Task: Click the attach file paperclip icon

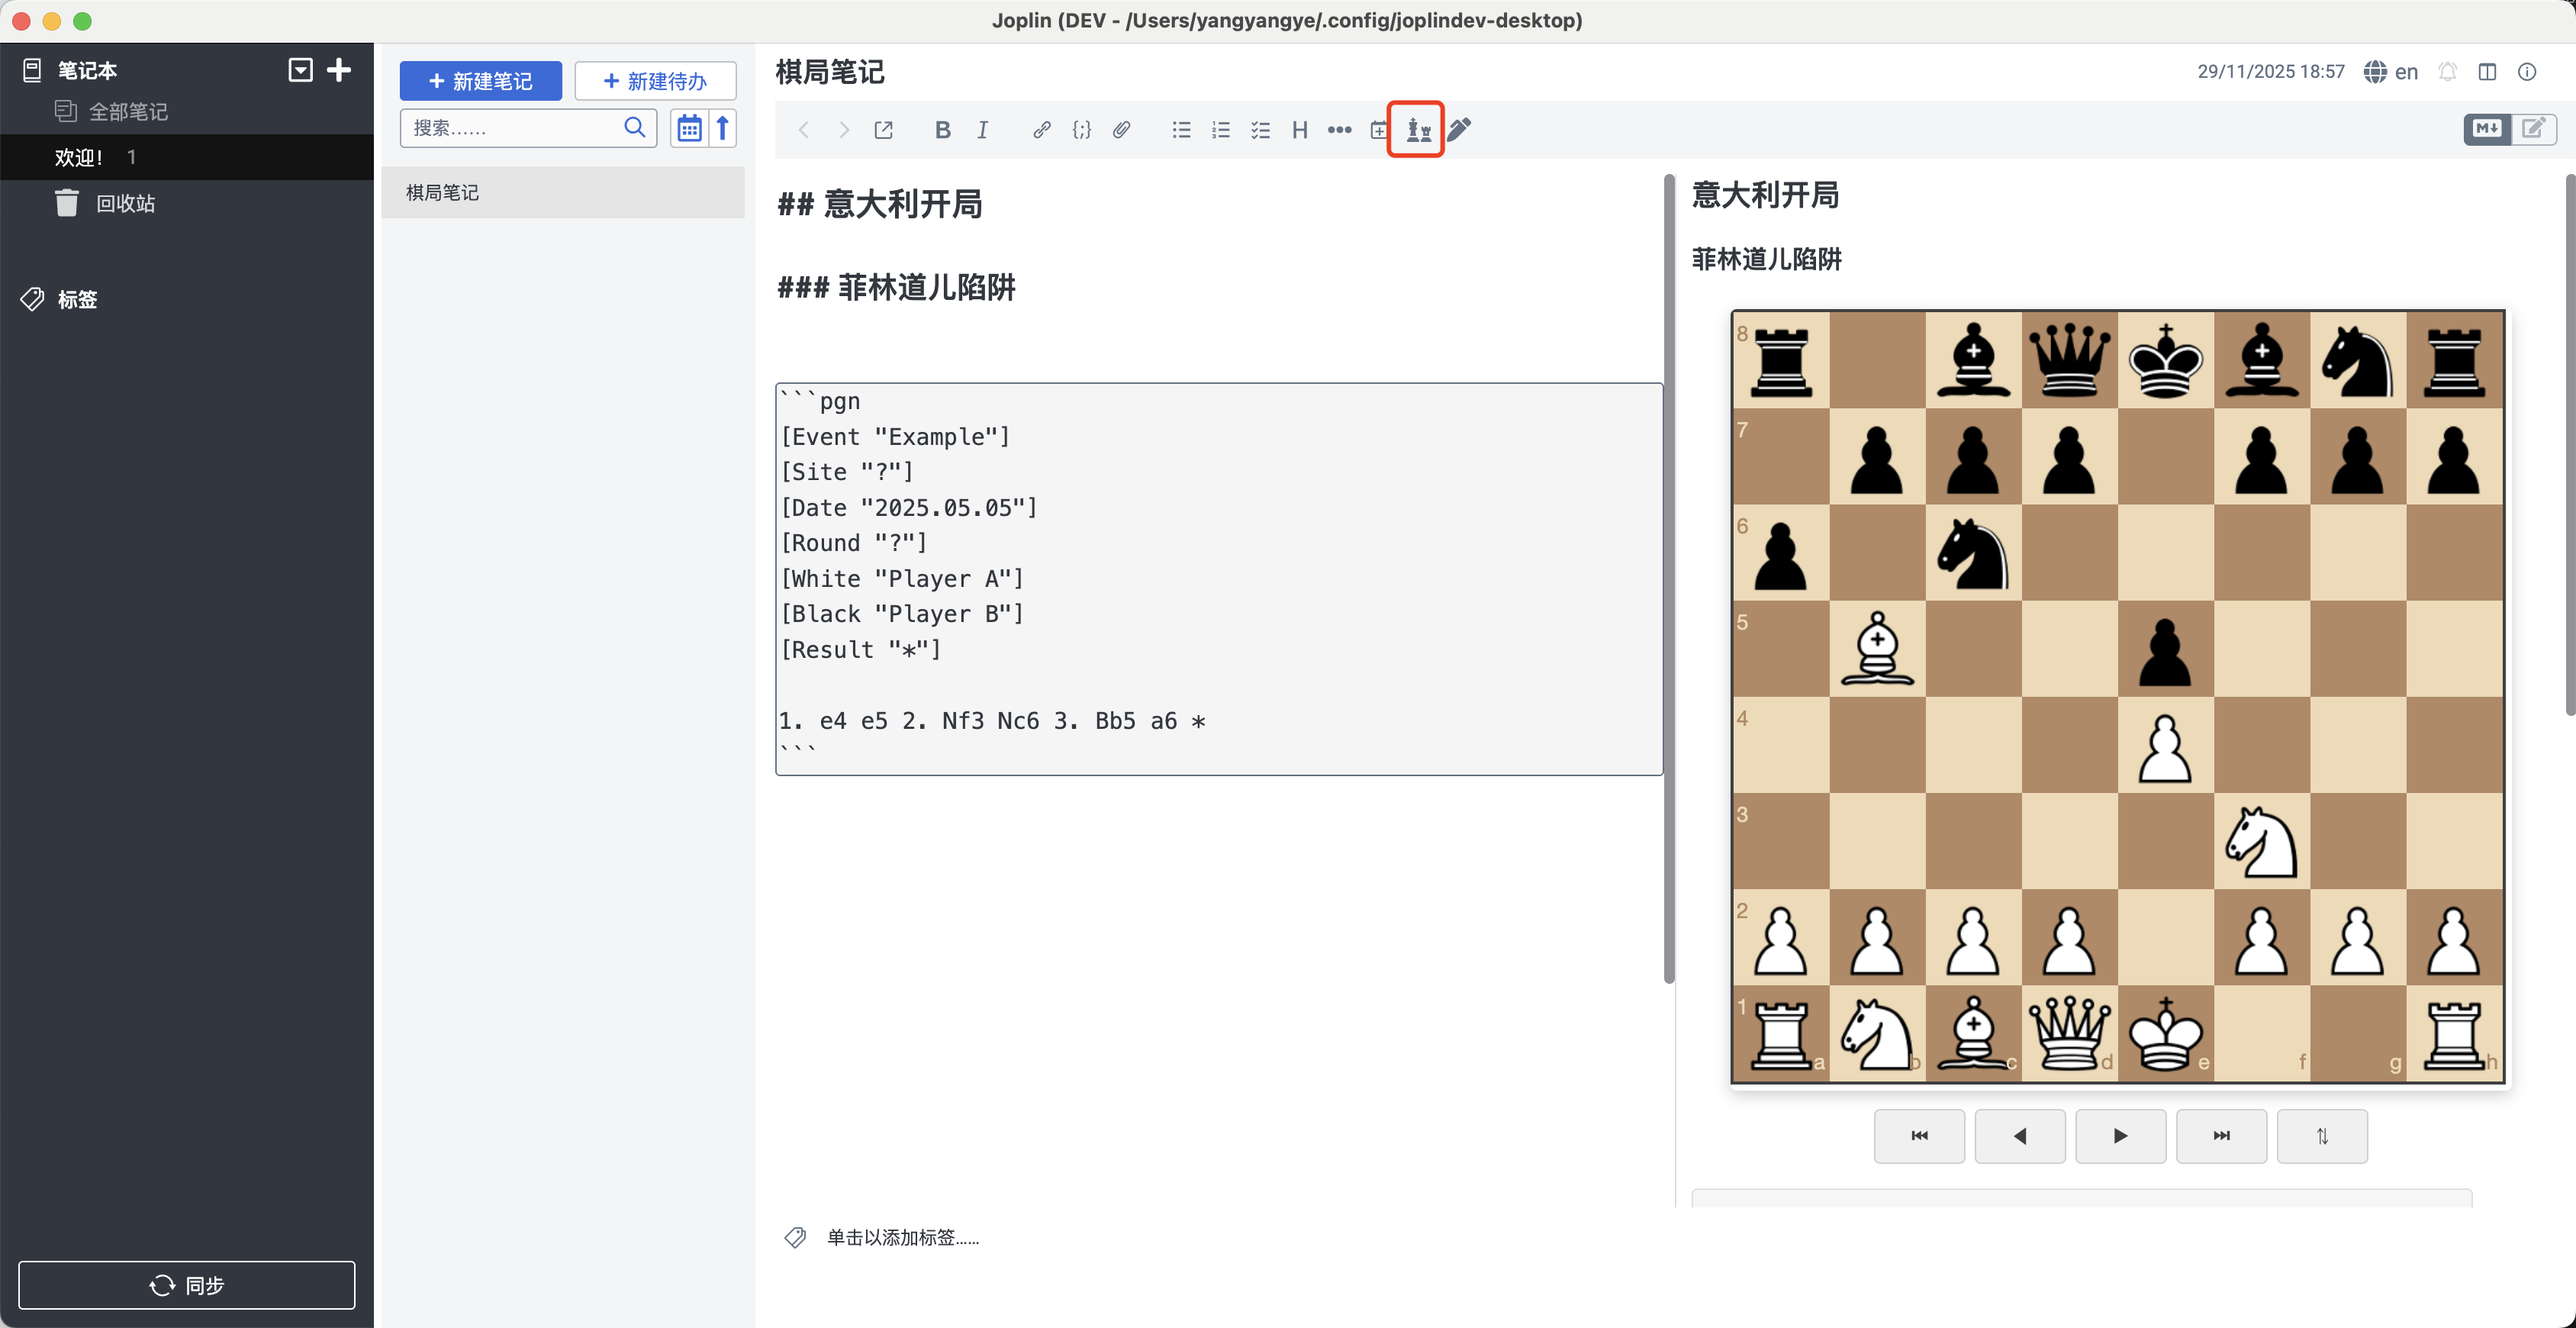Action: [x=1121, y=129]
